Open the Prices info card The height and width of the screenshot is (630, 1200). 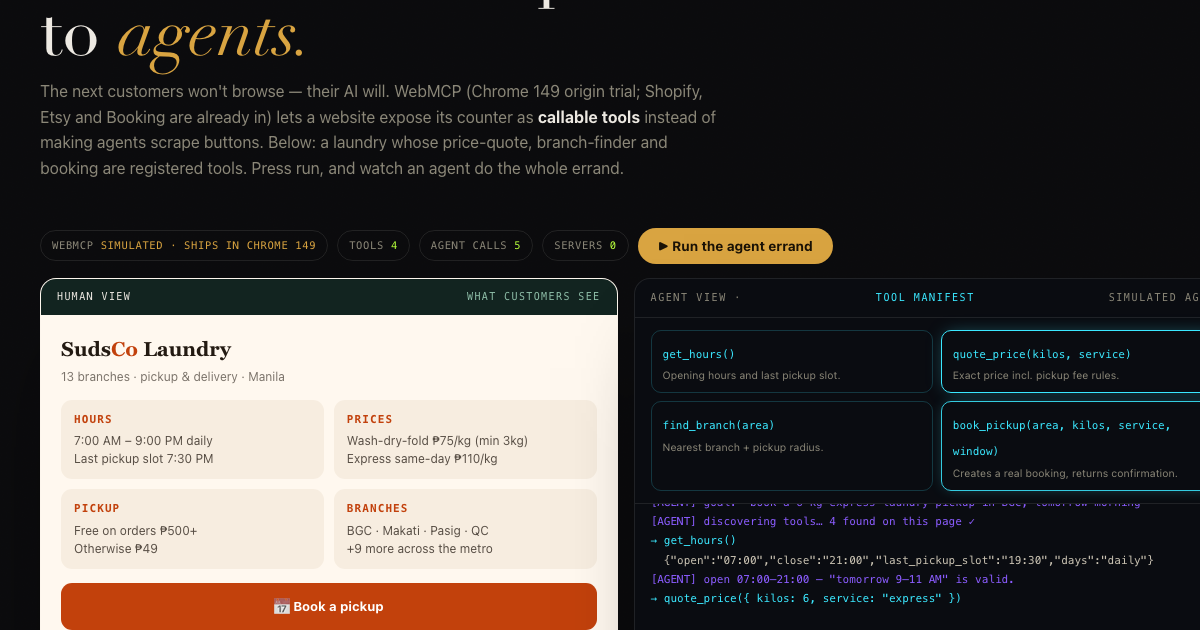click(x=465, y=439)
